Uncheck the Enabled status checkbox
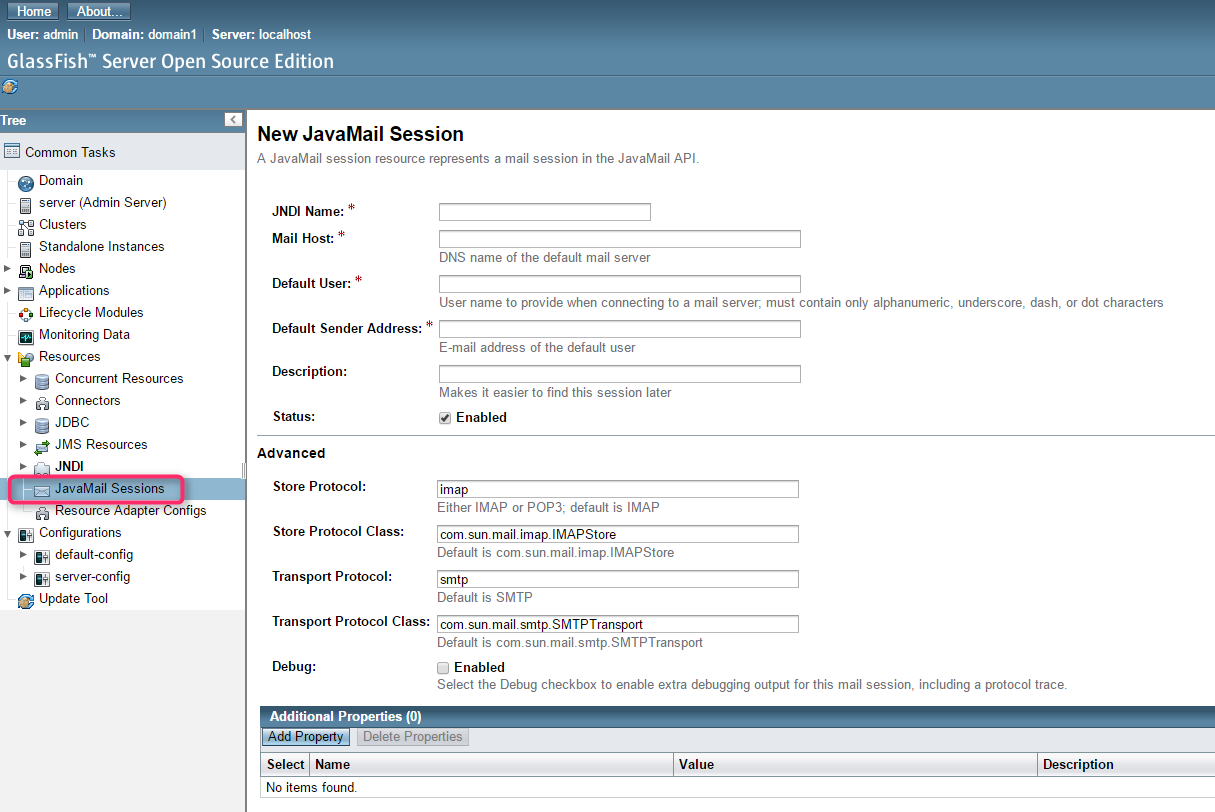Viewport: 1215px width, 812px height. click(444, 417)
